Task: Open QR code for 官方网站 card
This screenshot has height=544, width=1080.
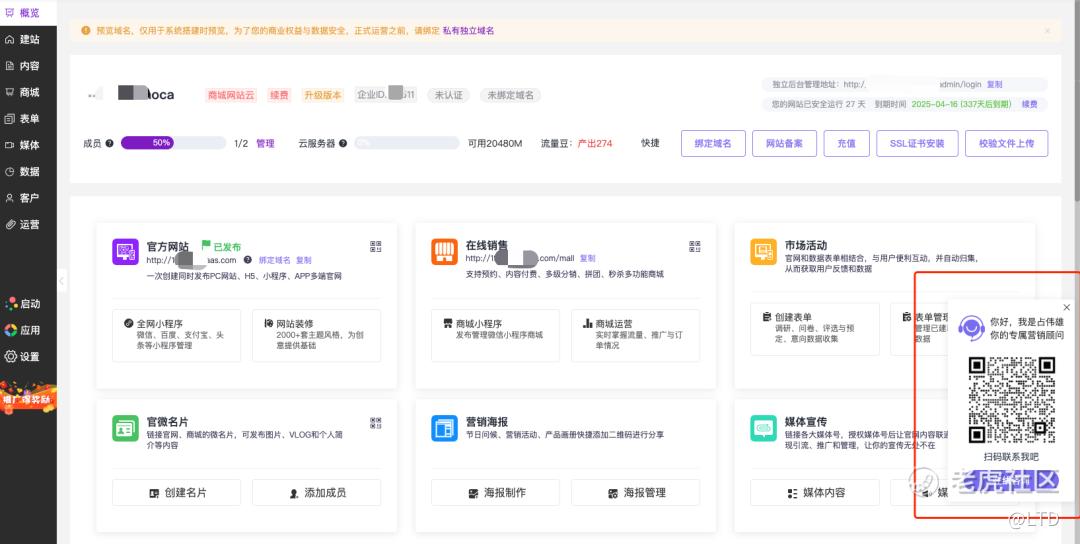Action: pyautogui.click(x=376, y=246)
